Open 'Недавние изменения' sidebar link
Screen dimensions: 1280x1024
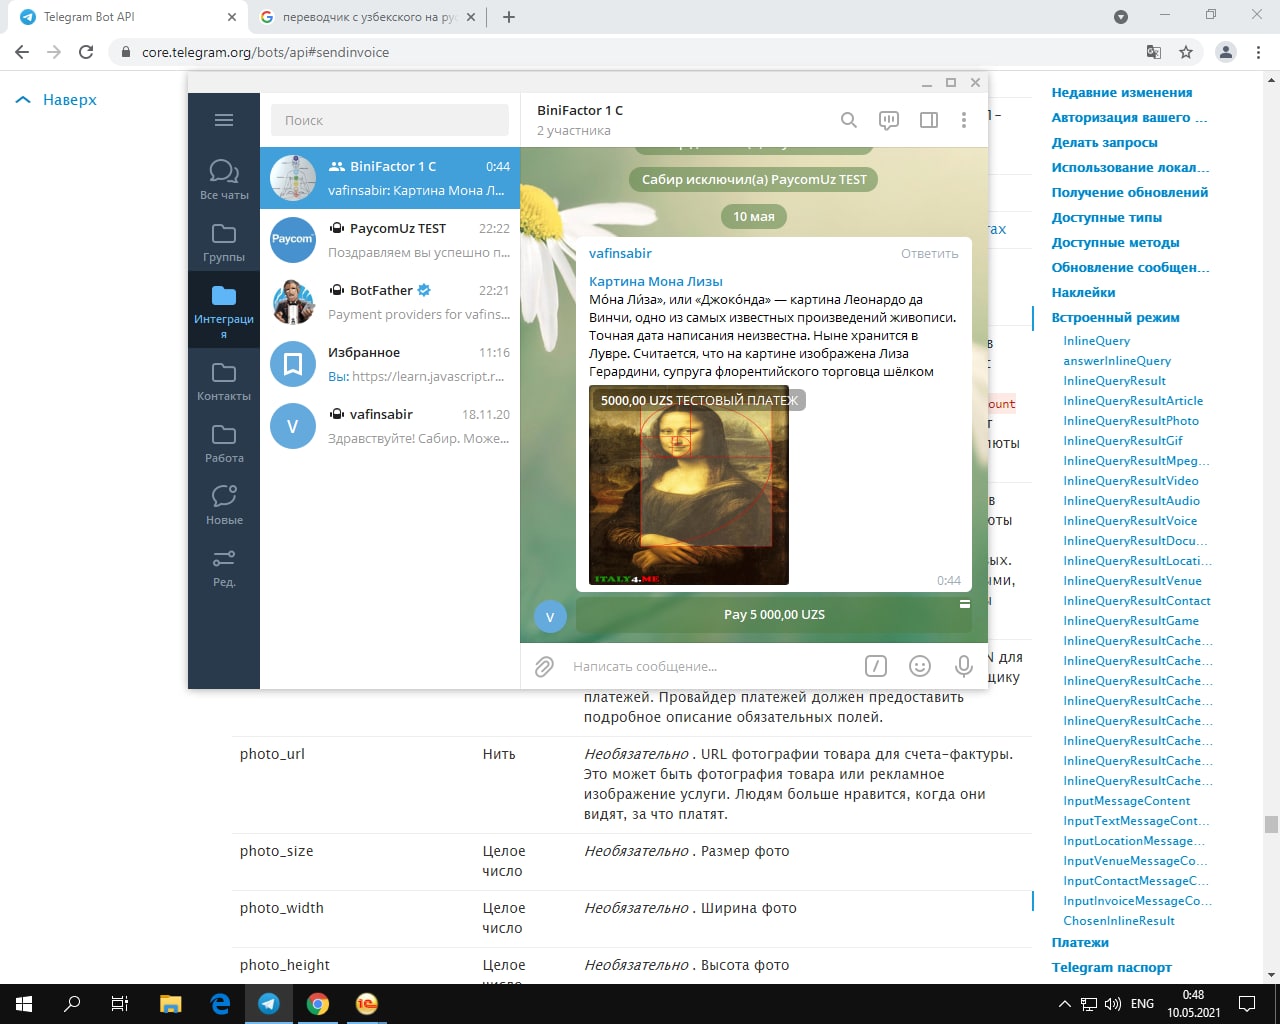click(1122, 92)
